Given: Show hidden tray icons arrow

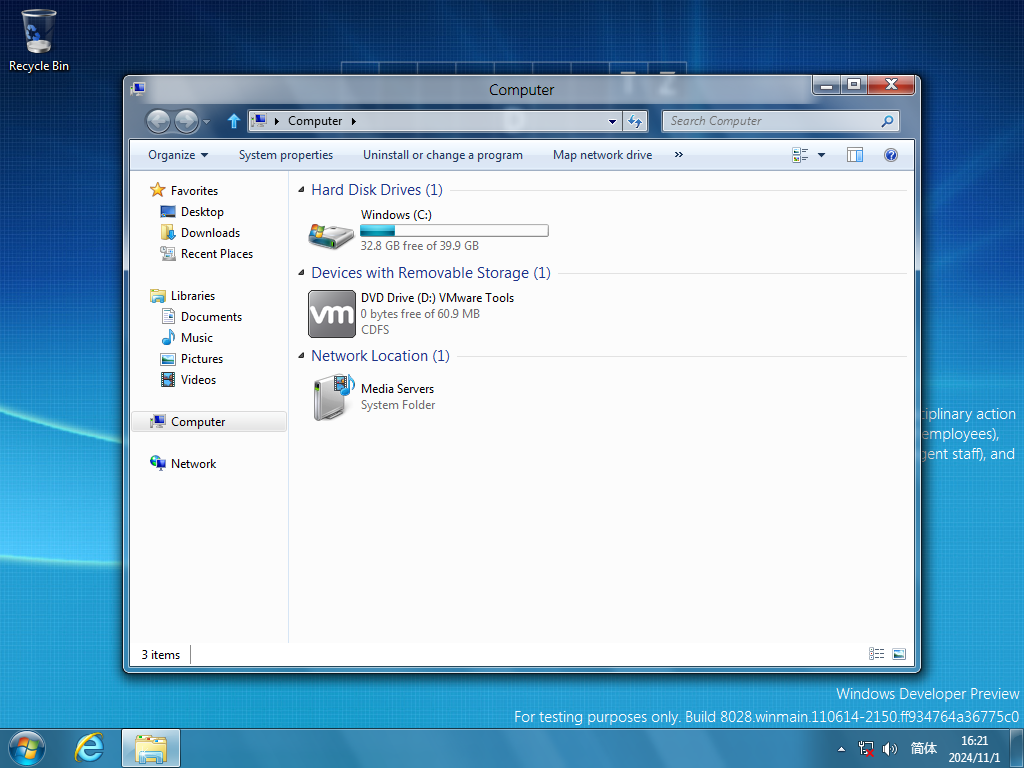Looking at the screenshot, I should [841, 749].
